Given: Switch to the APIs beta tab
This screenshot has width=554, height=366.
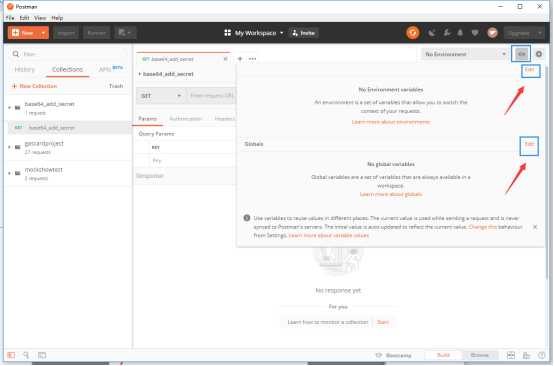Looking at the screenshot, I should (111, 69).
